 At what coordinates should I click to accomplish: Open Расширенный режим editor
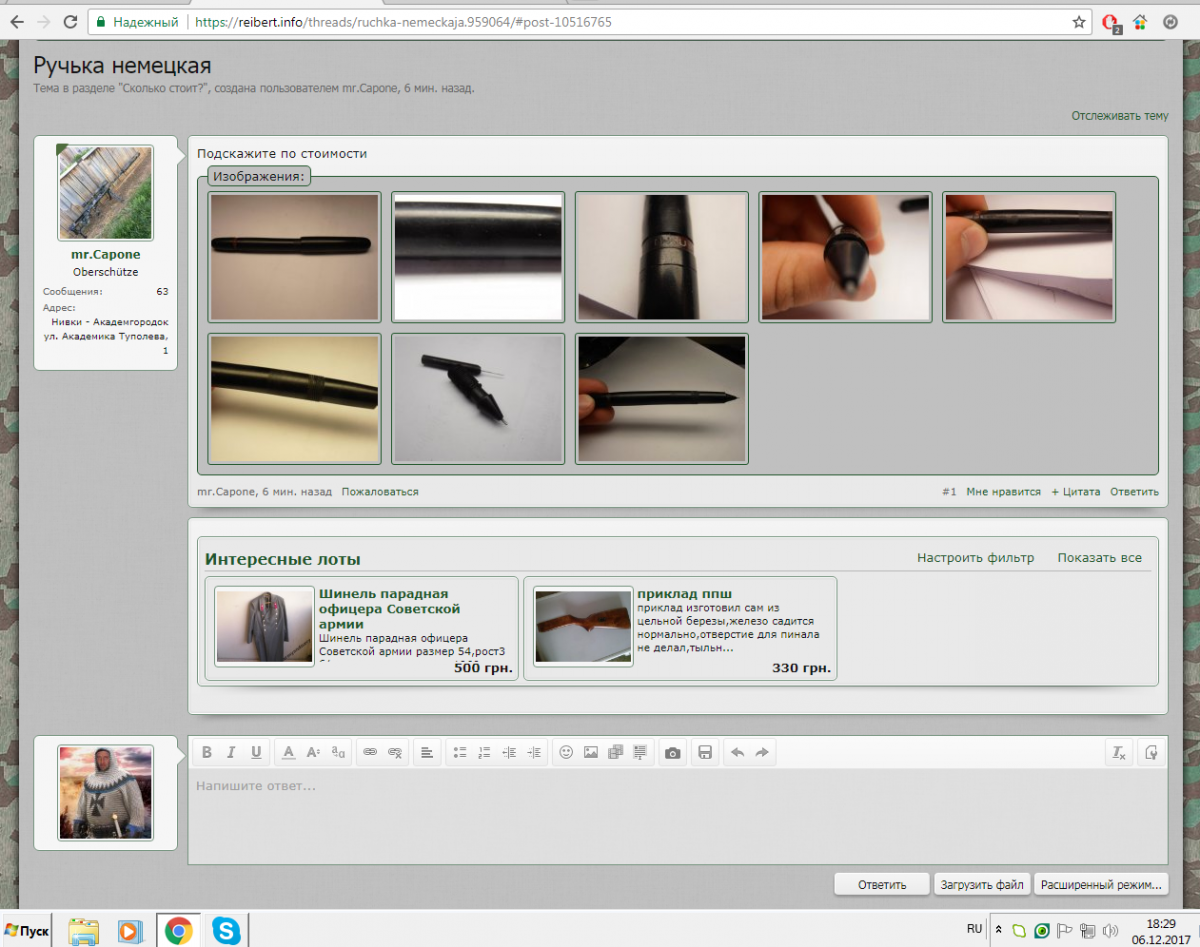[x=1101, y=884]
